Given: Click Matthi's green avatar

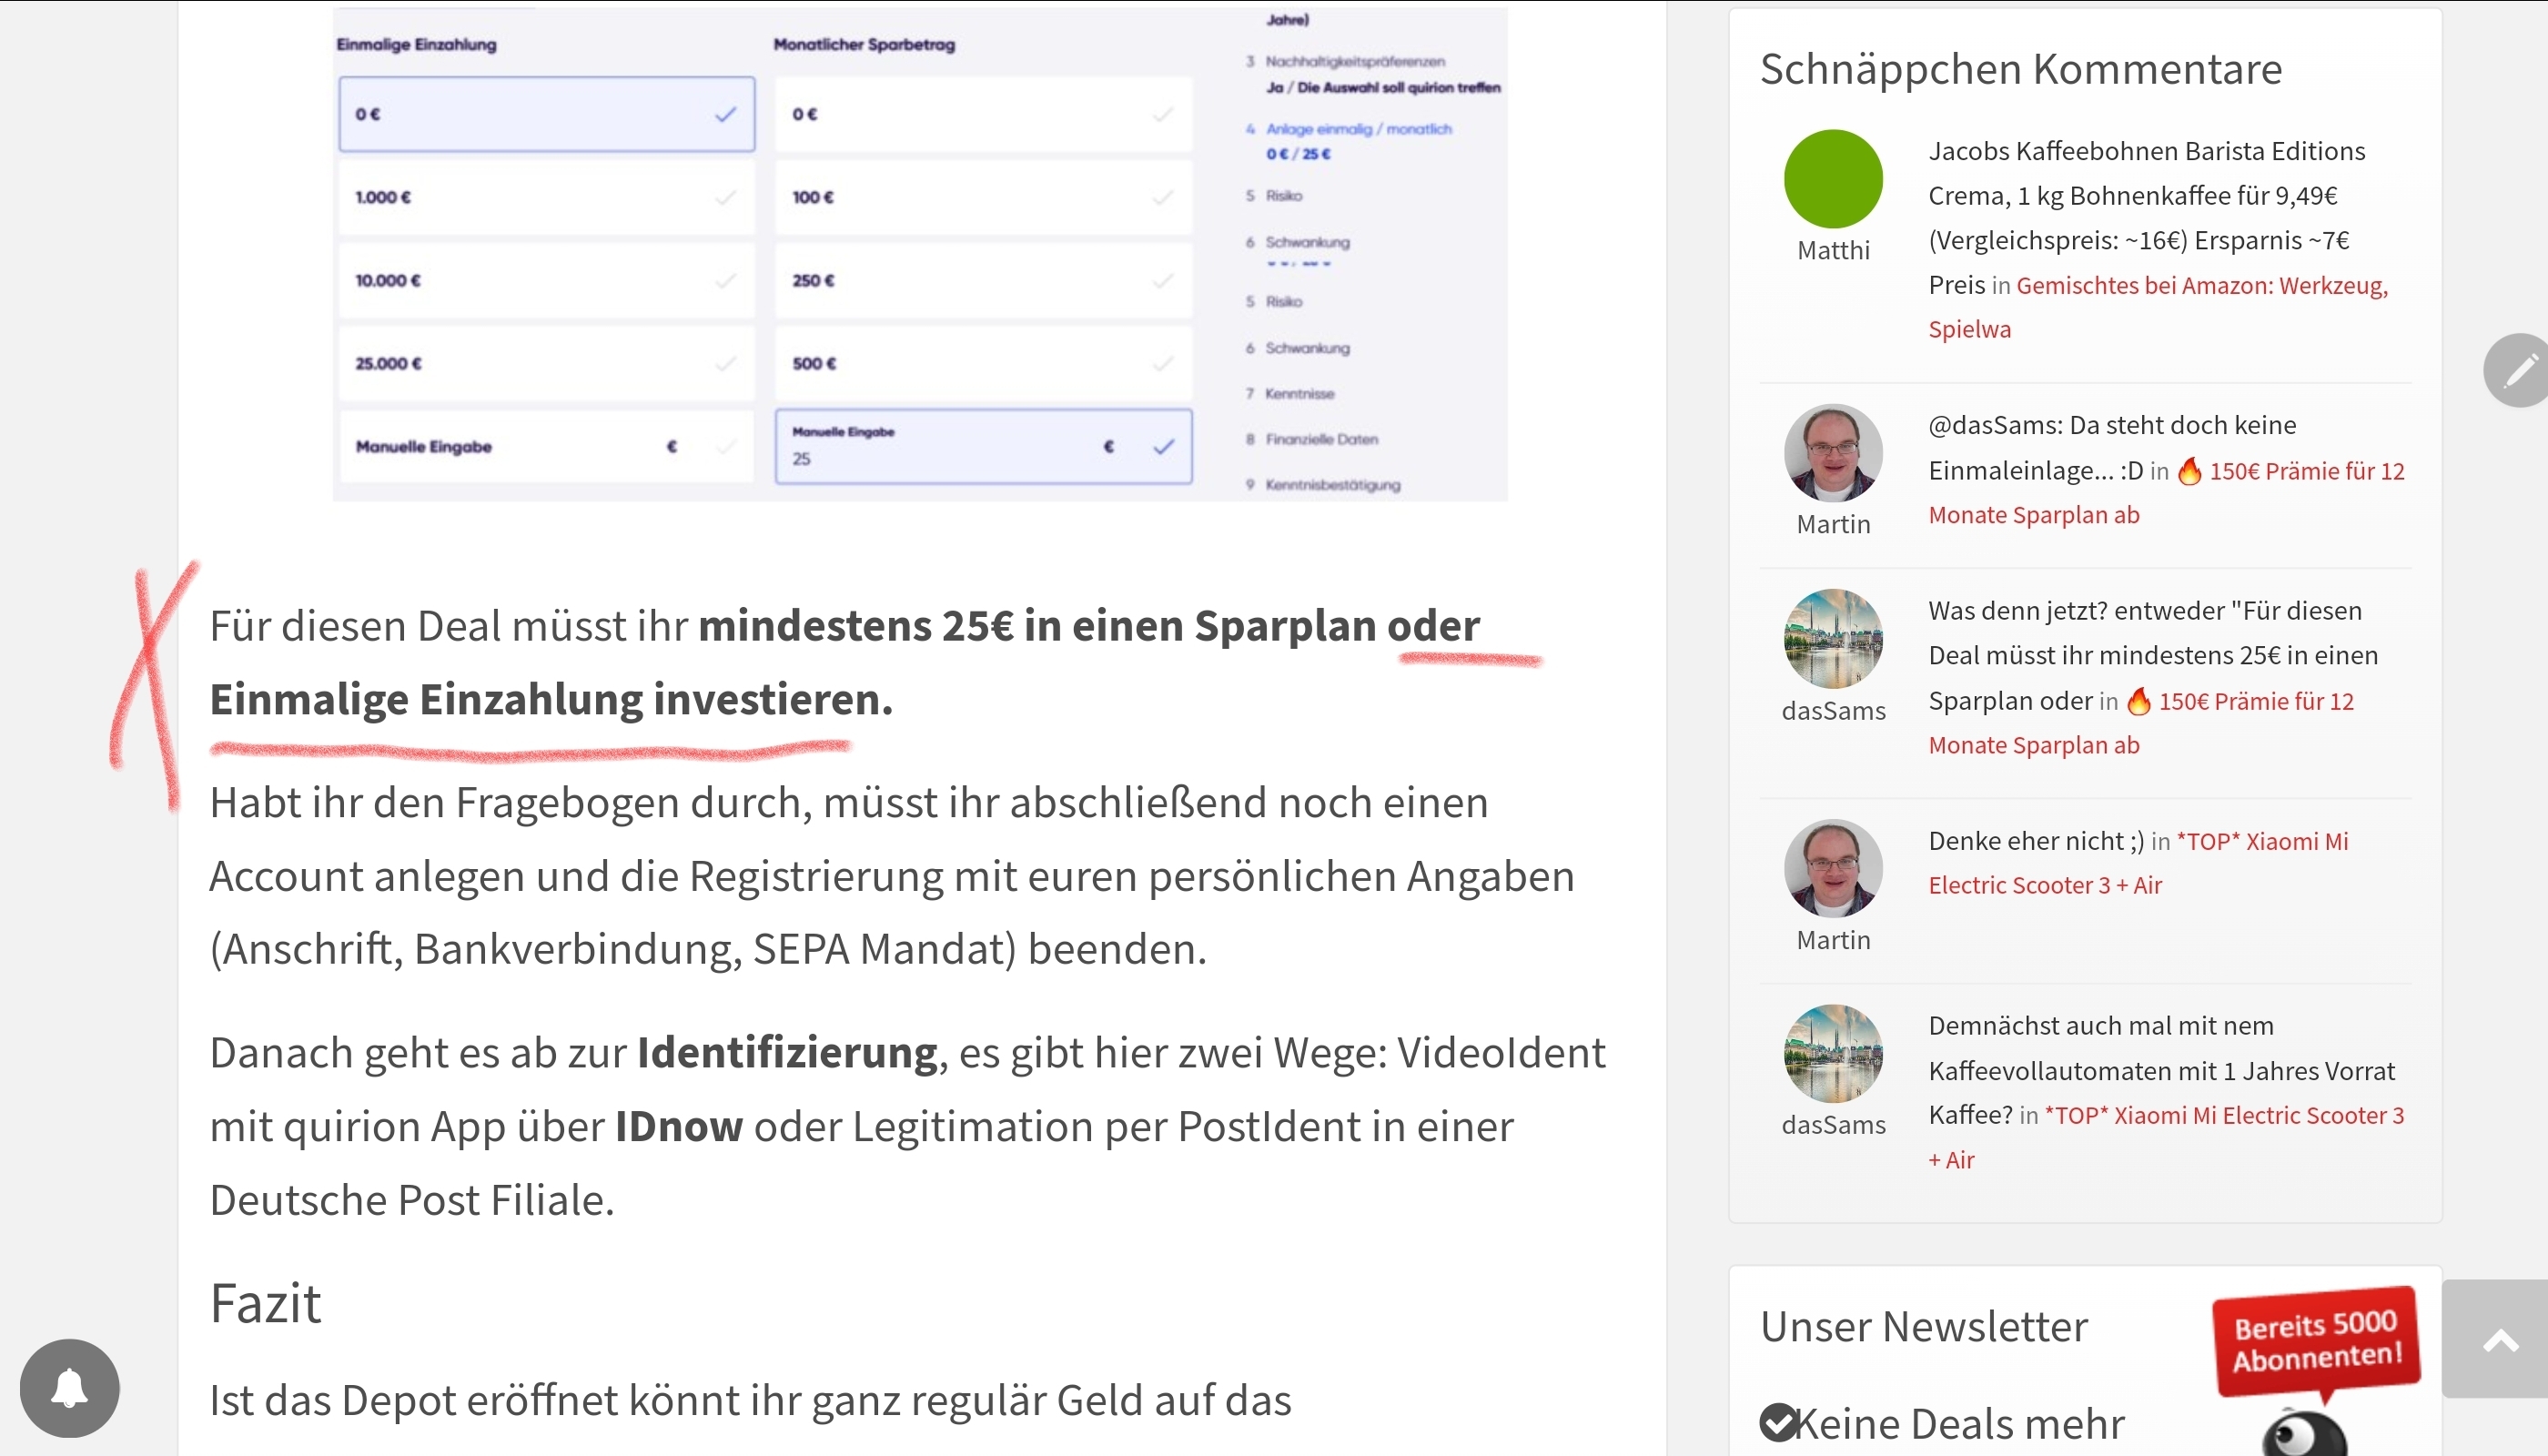Looking at the screenshot, I should tap(1832, 179).
